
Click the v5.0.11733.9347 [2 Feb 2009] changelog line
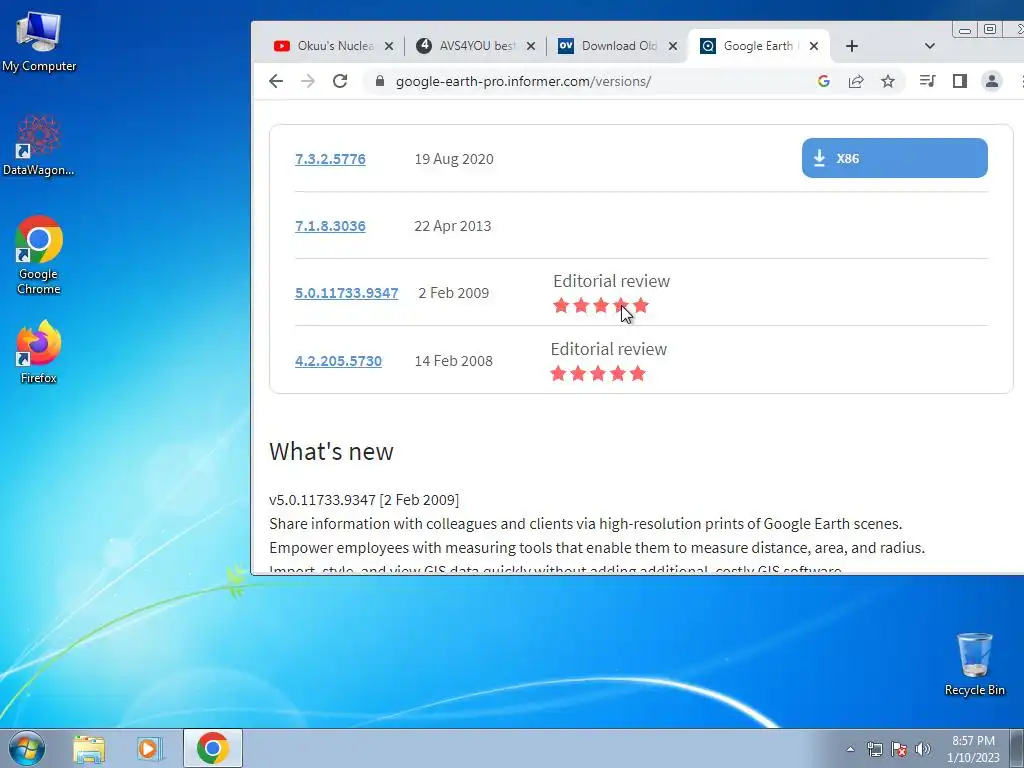pos(364,500)
